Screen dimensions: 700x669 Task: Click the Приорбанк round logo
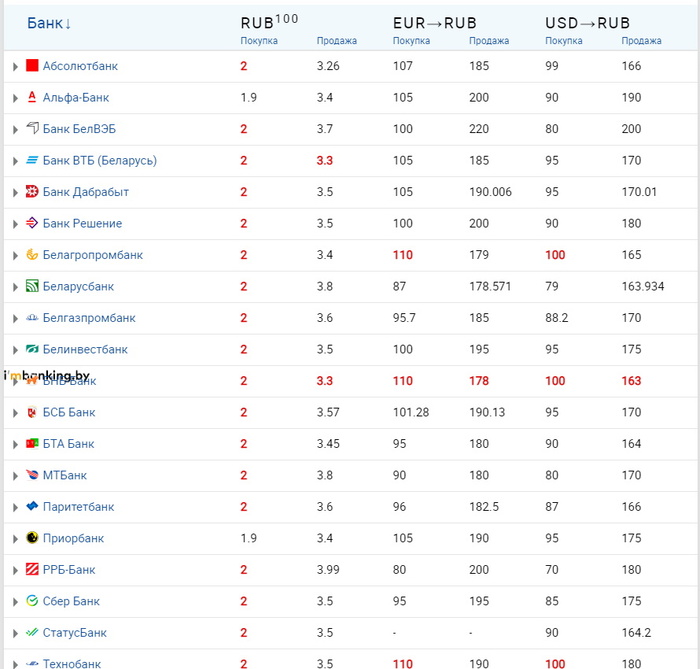pyautogui.click(x=32, y=537)
